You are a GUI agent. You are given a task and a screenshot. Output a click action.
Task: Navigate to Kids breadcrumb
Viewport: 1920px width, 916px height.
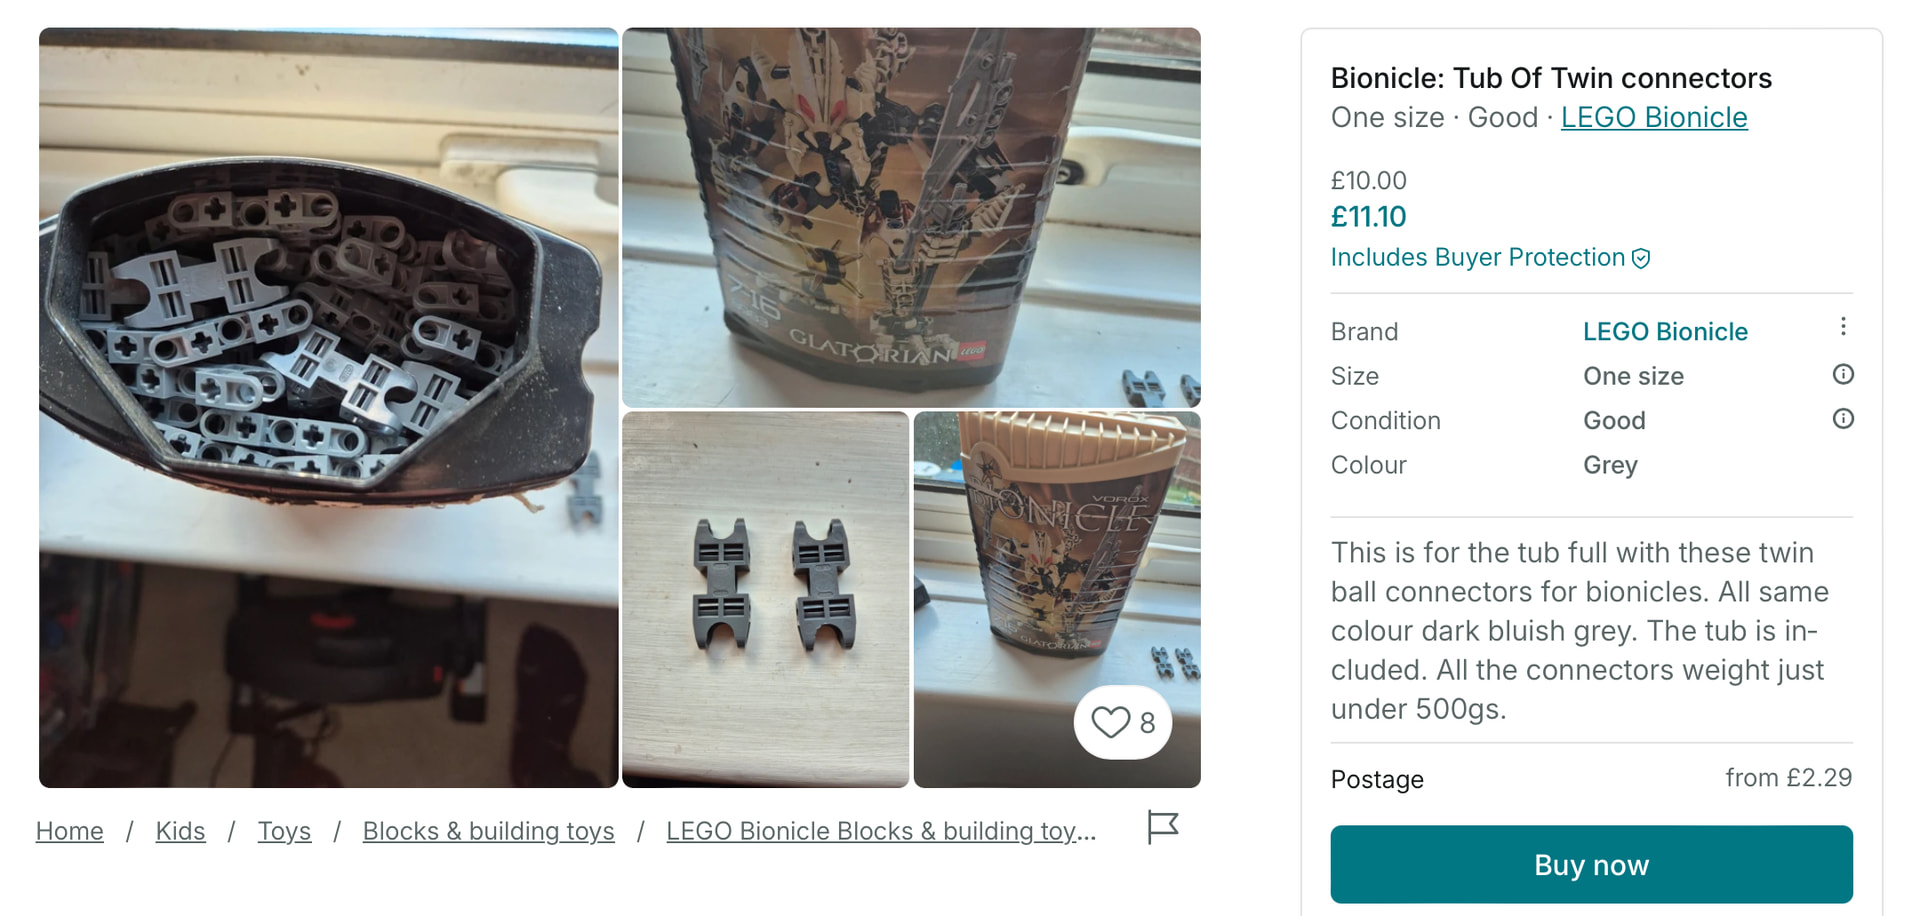click(x=180, y=831)
